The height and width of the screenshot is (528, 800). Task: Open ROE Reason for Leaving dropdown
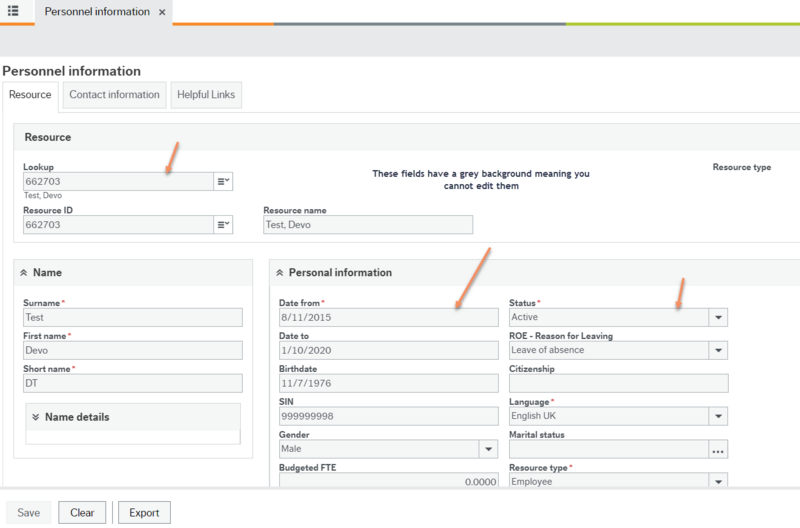click(717, 350)
